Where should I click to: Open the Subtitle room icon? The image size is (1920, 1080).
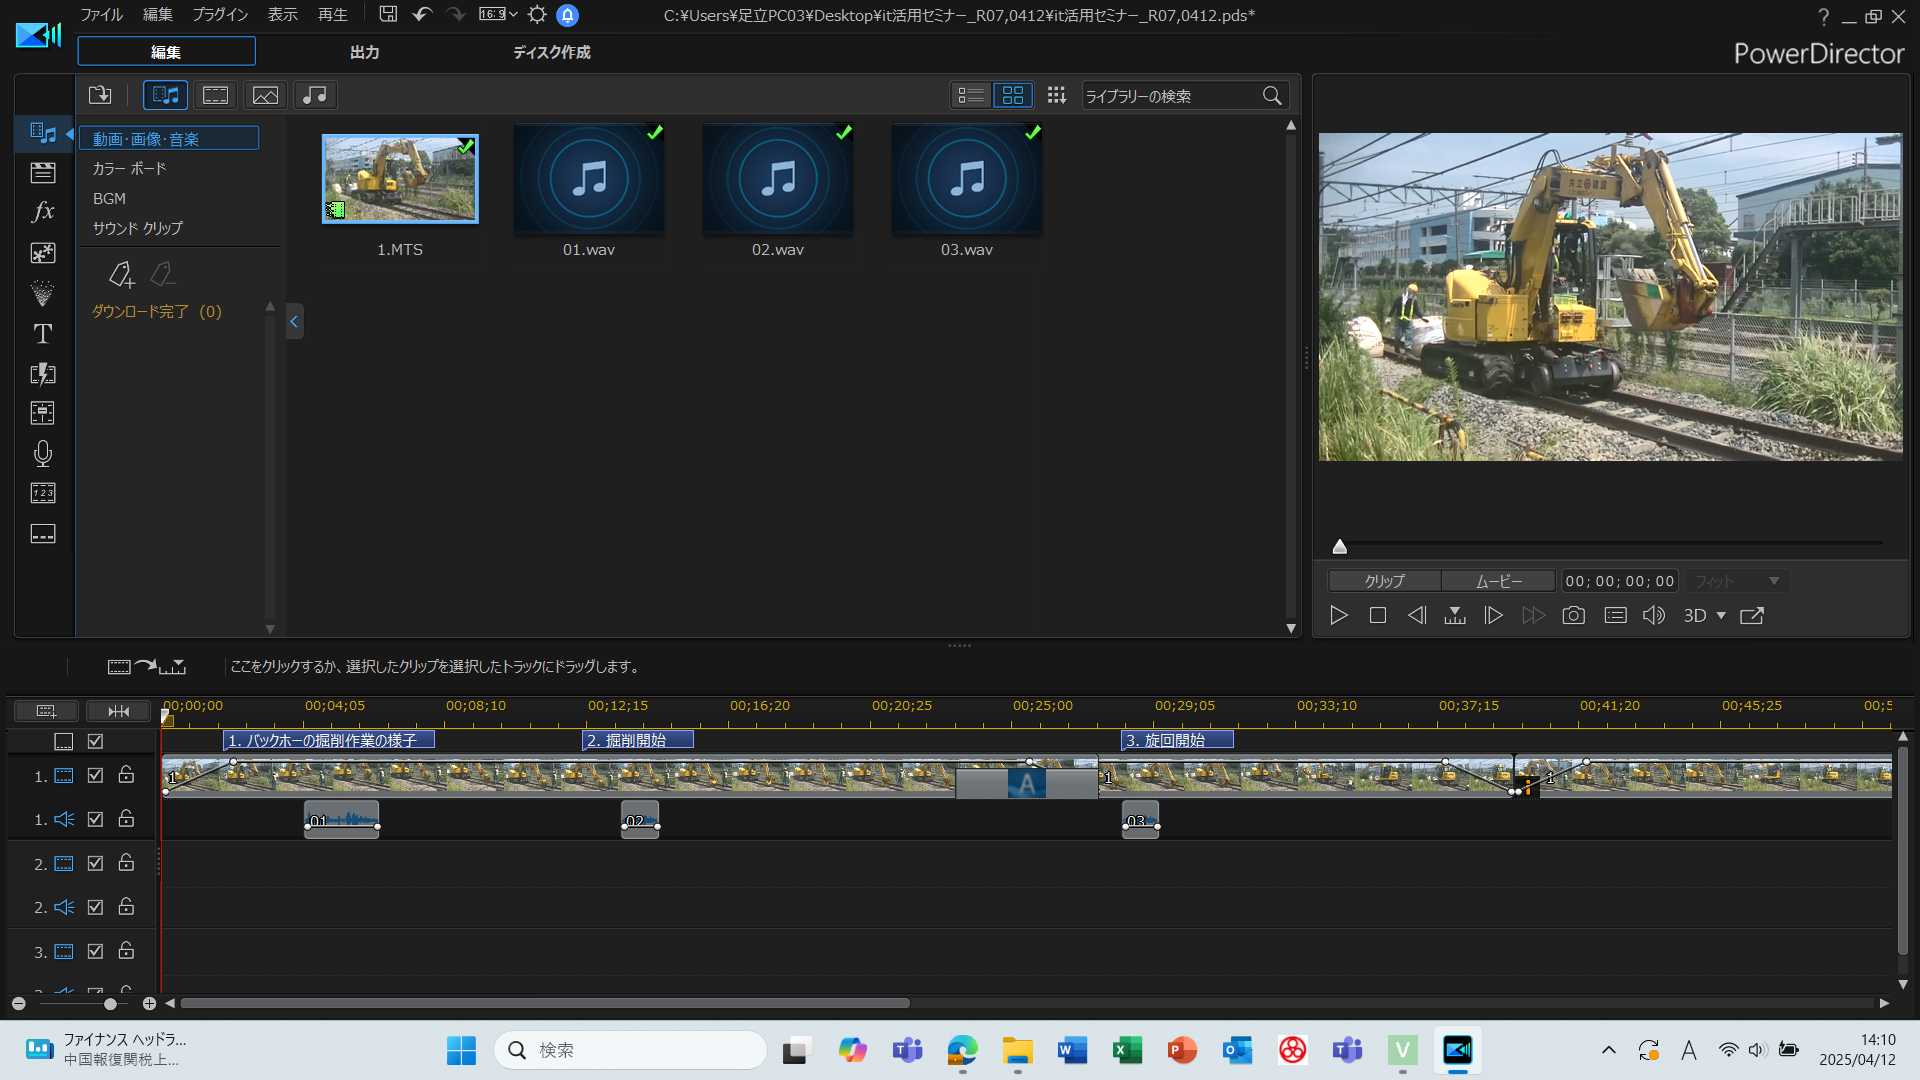tap(42, 534)
